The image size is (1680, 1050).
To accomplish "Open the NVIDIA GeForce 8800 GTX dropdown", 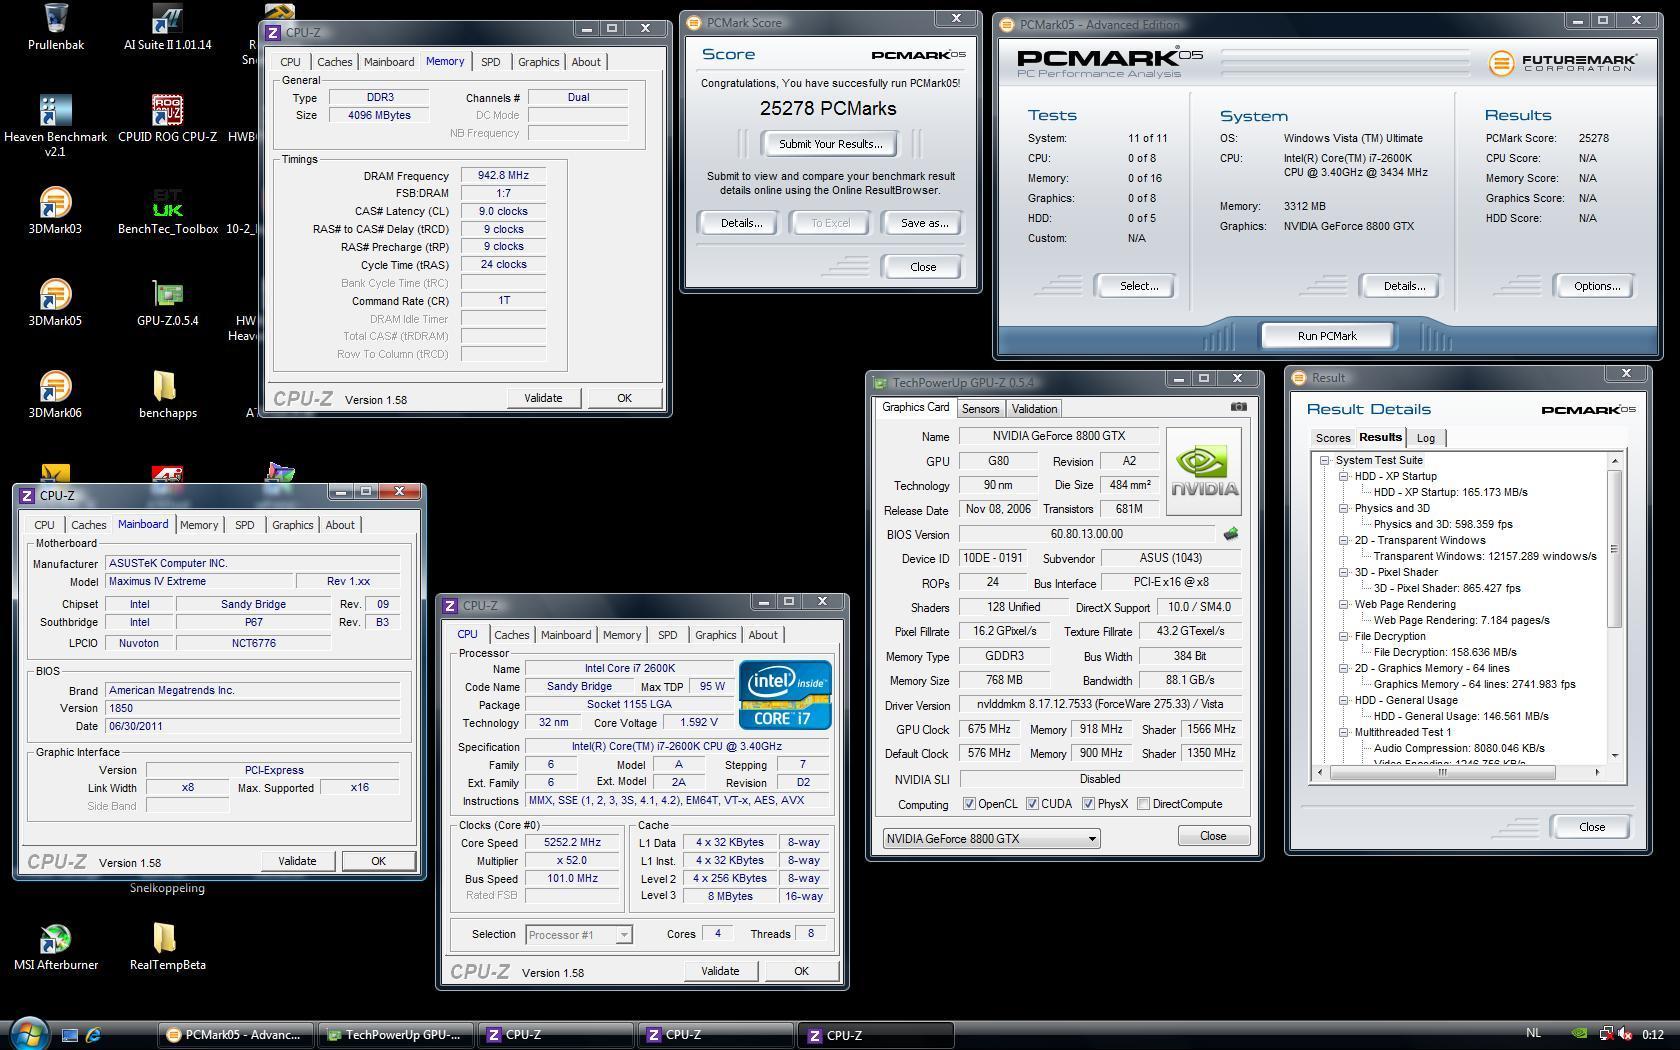I will 991,838.
